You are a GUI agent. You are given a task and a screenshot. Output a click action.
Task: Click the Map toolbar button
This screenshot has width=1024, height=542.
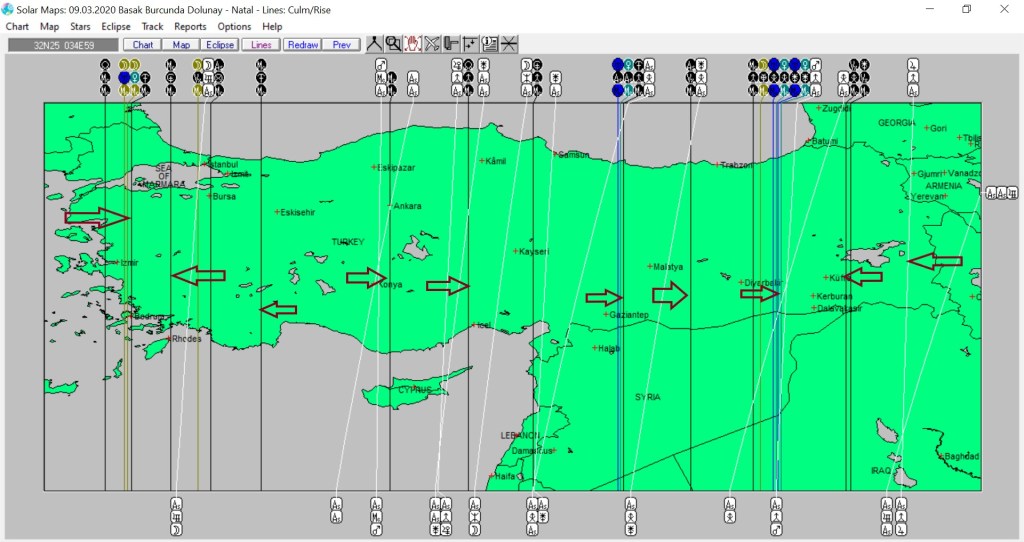point(181,45)
